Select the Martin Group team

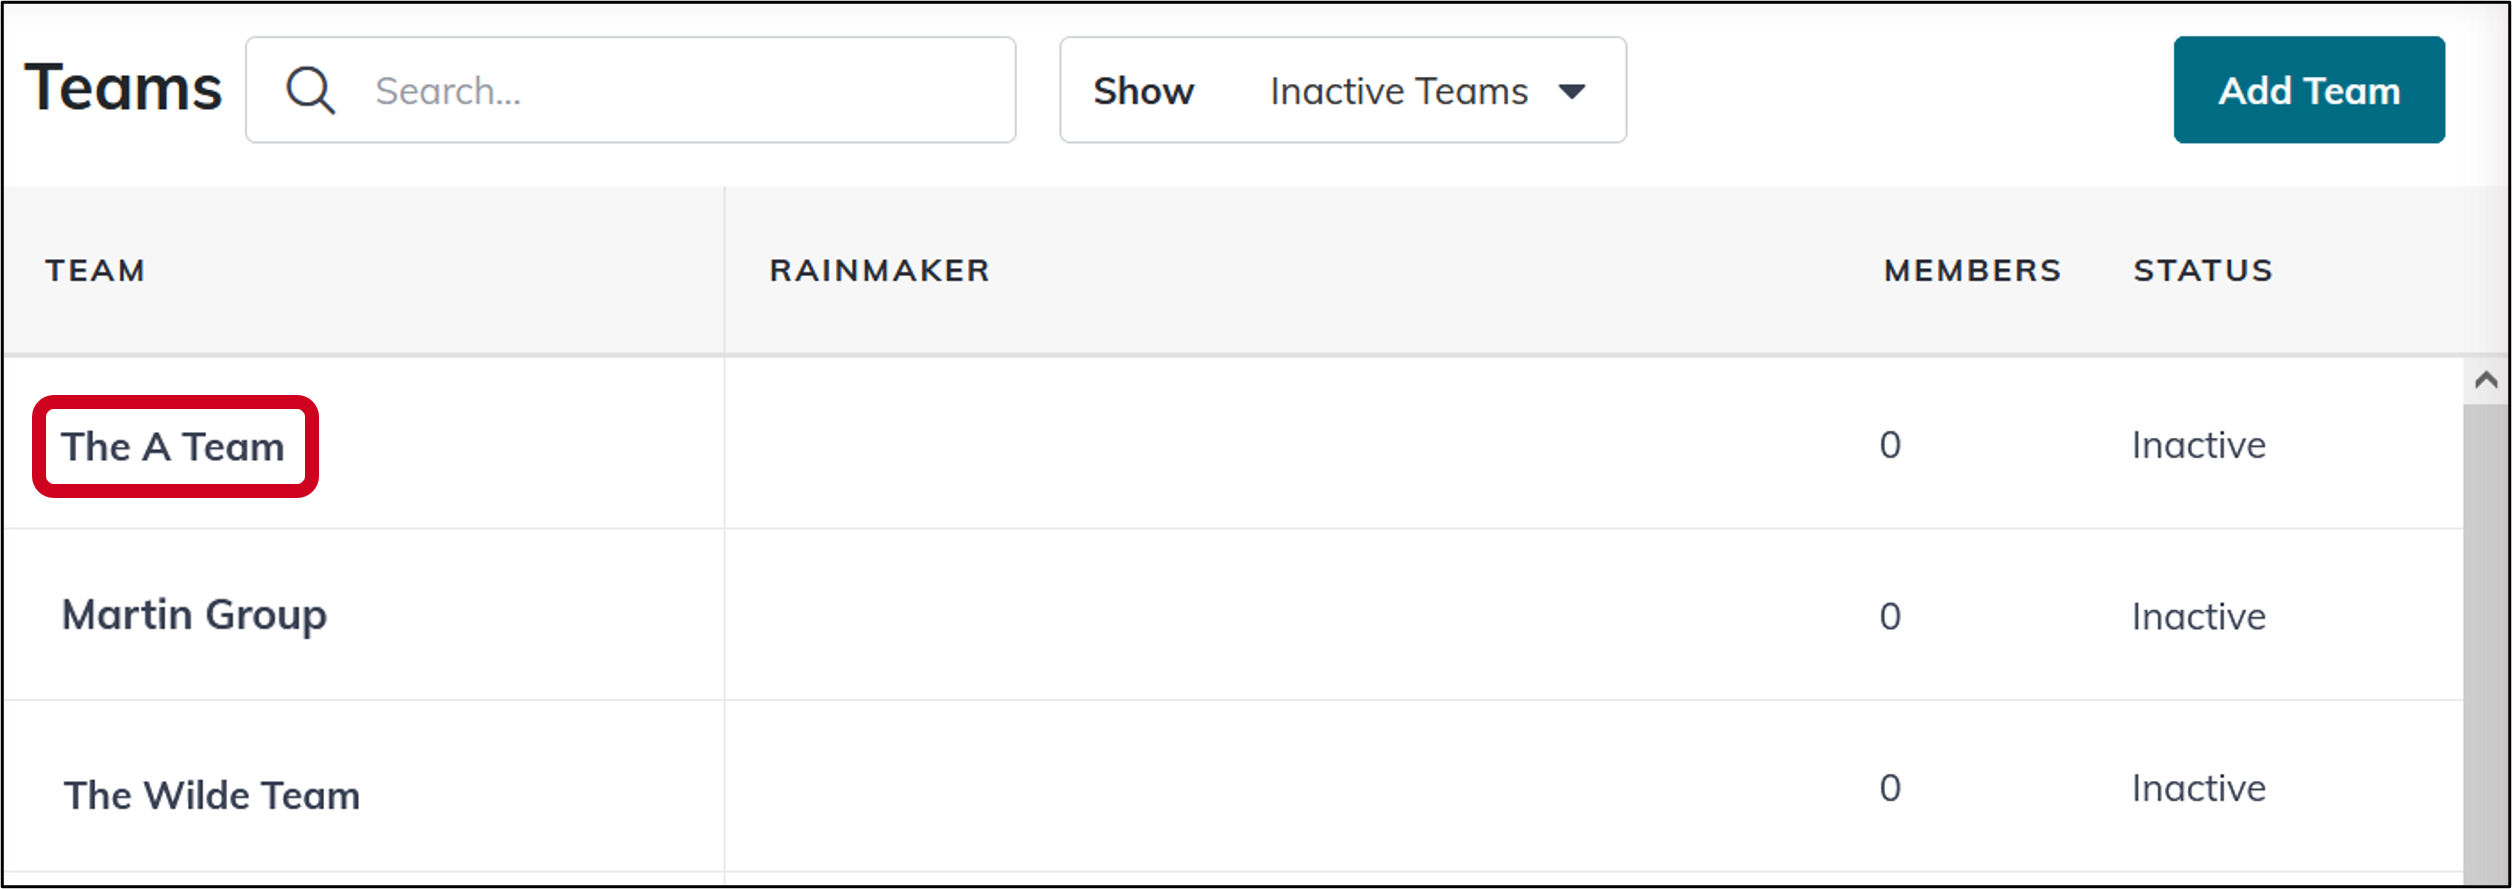pyautogui.click(x=195, y=616)
